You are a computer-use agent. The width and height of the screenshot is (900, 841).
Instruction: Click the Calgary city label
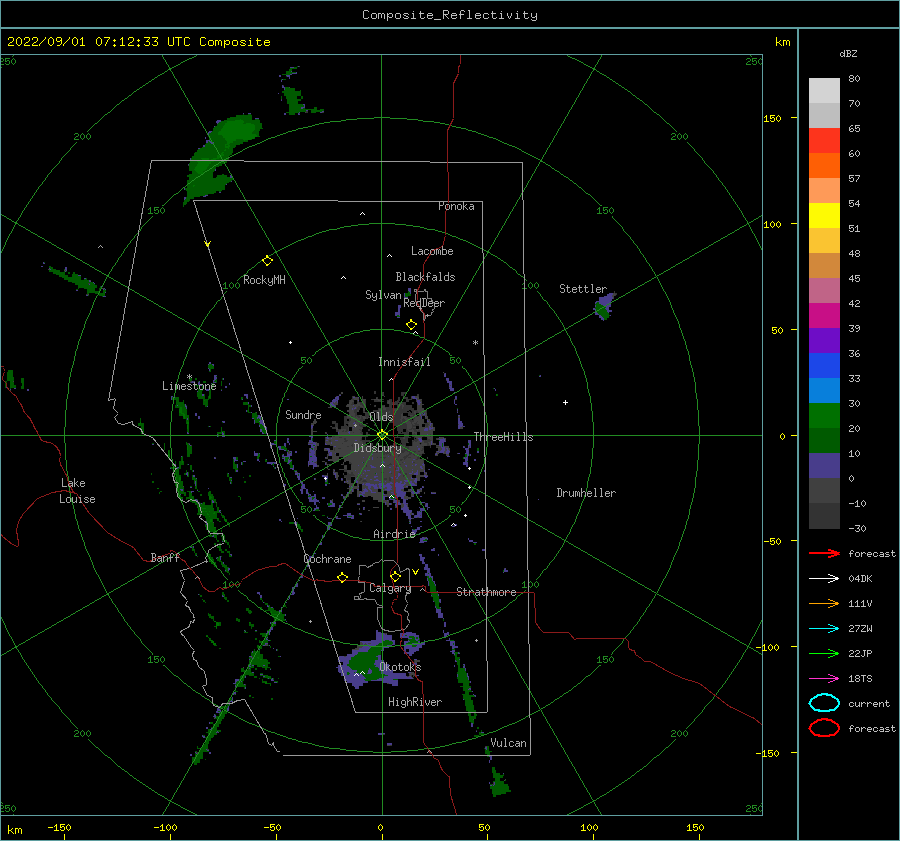click(390, 588)
